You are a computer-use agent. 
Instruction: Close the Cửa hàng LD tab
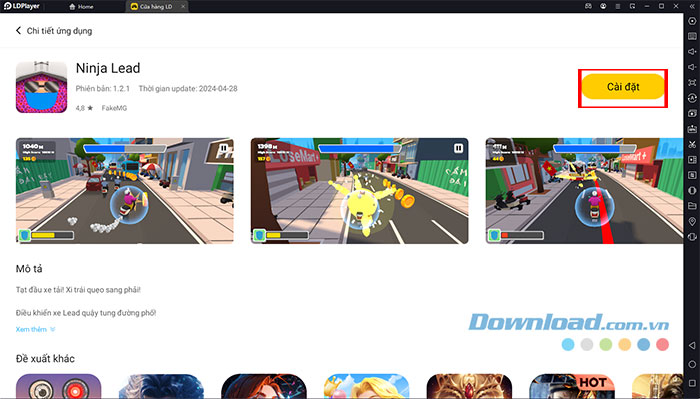coord(183,7)
